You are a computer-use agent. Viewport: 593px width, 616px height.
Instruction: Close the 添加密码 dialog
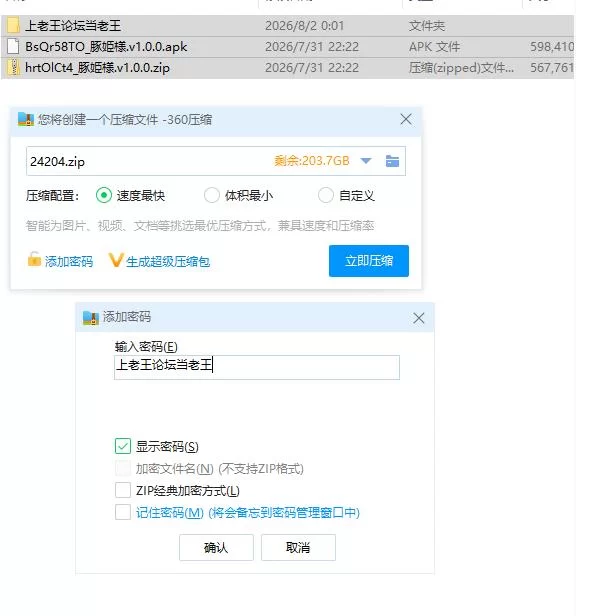coord(419,318)
